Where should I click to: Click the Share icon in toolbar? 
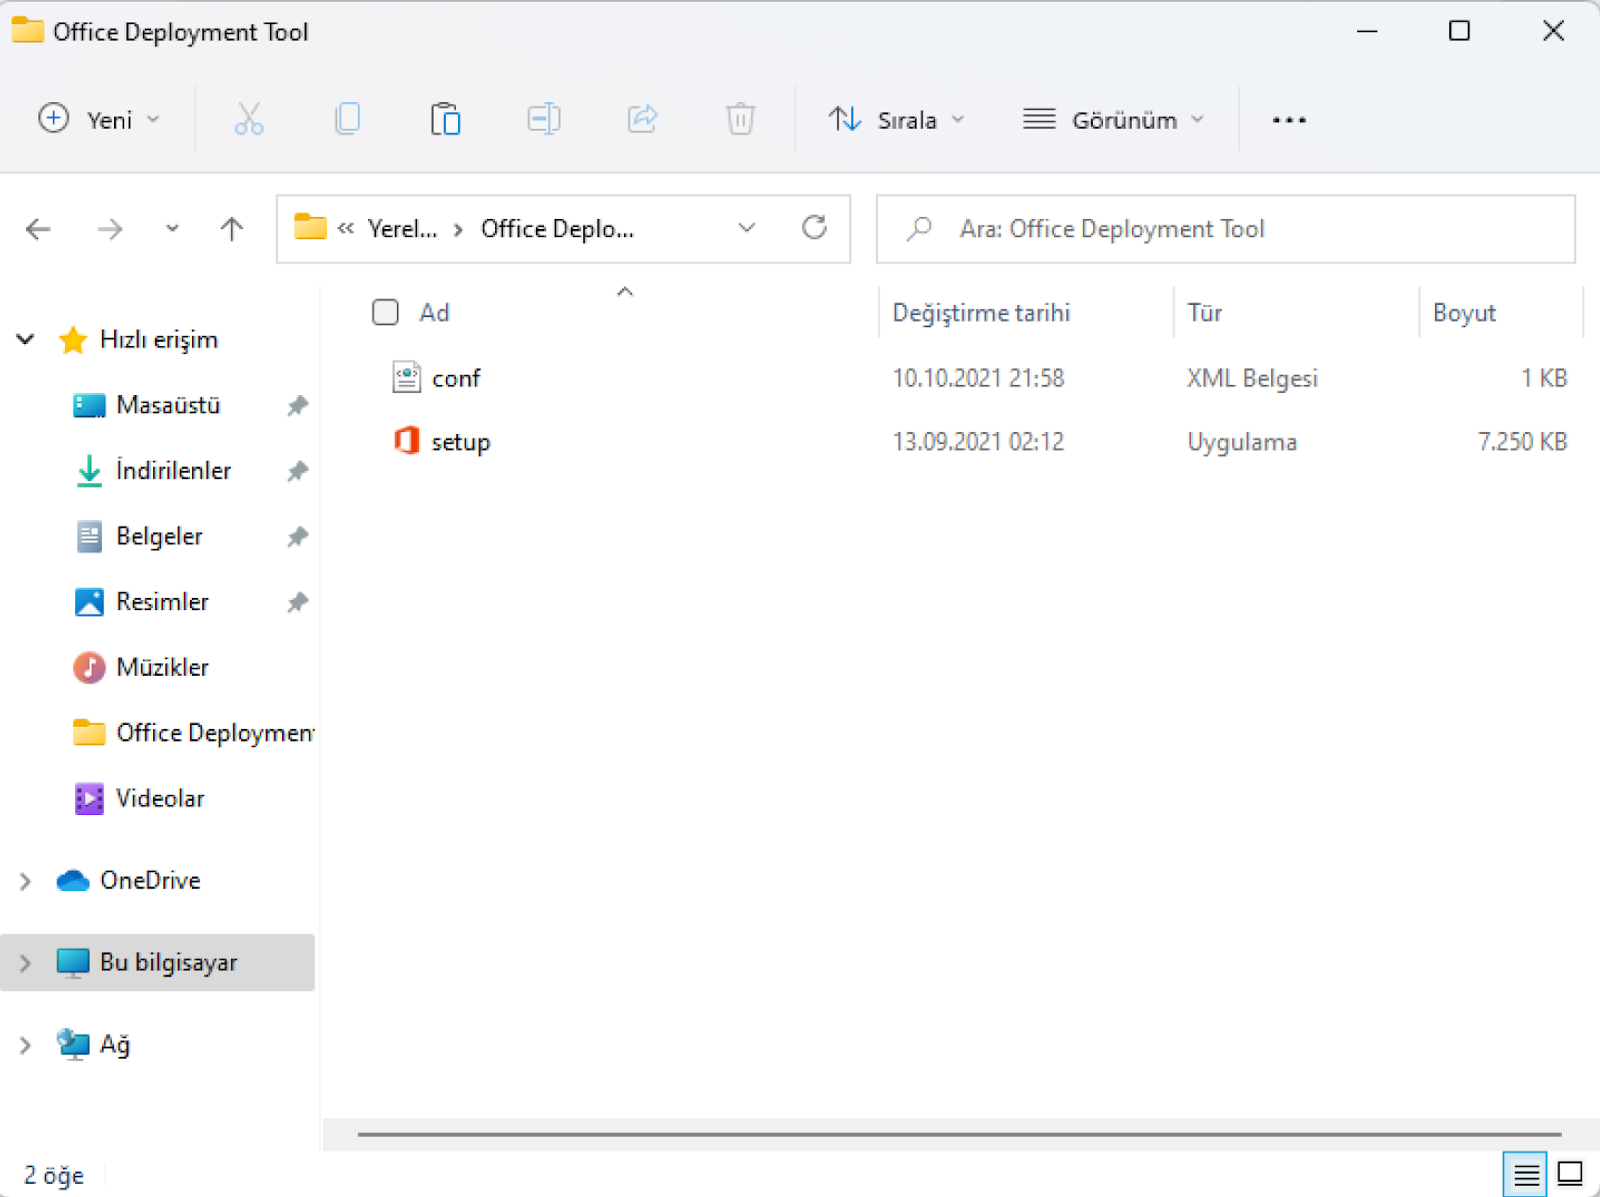coord(642,119)
